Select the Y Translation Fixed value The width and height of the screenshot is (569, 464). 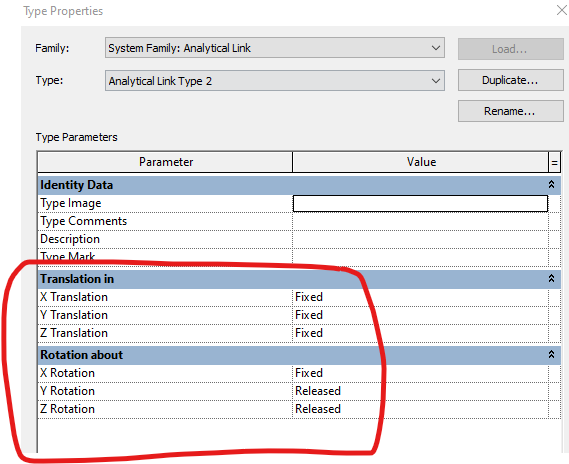point(420,315)
